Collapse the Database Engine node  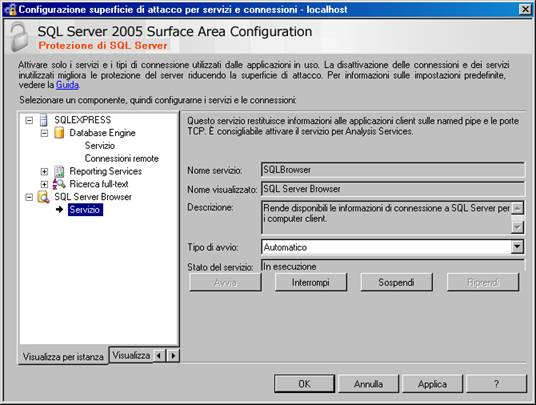(x=44, y=133)
